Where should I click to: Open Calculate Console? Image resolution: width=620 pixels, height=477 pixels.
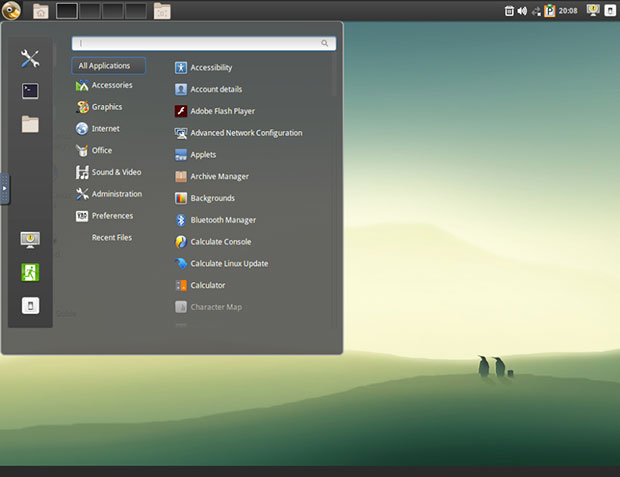[213, 242]
